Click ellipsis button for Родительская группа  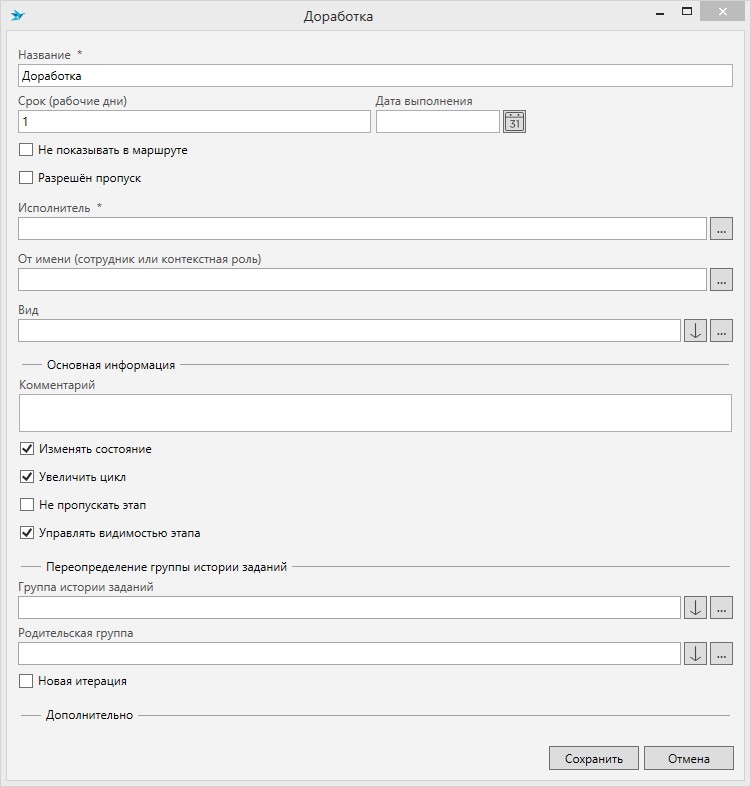(721, 654)
